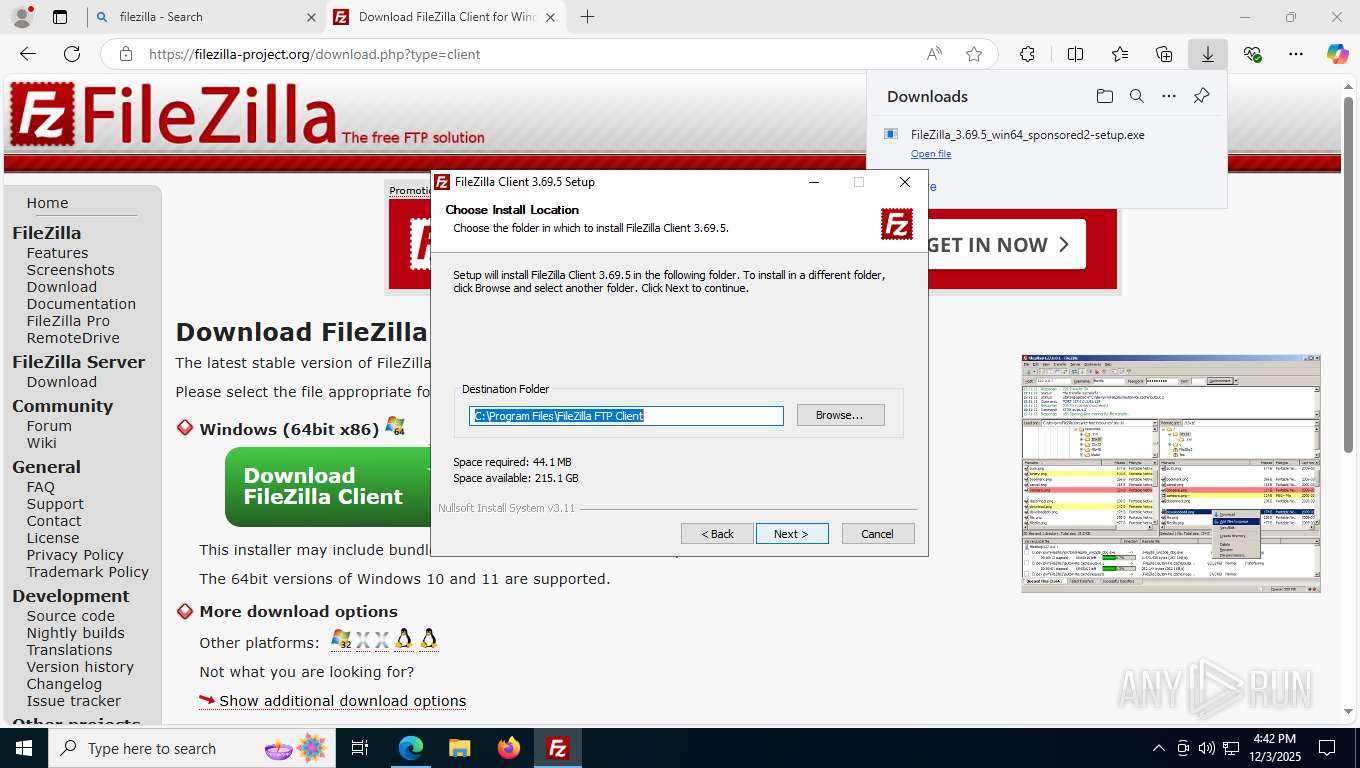Toggle the Downloads toolbar button

1208,54
